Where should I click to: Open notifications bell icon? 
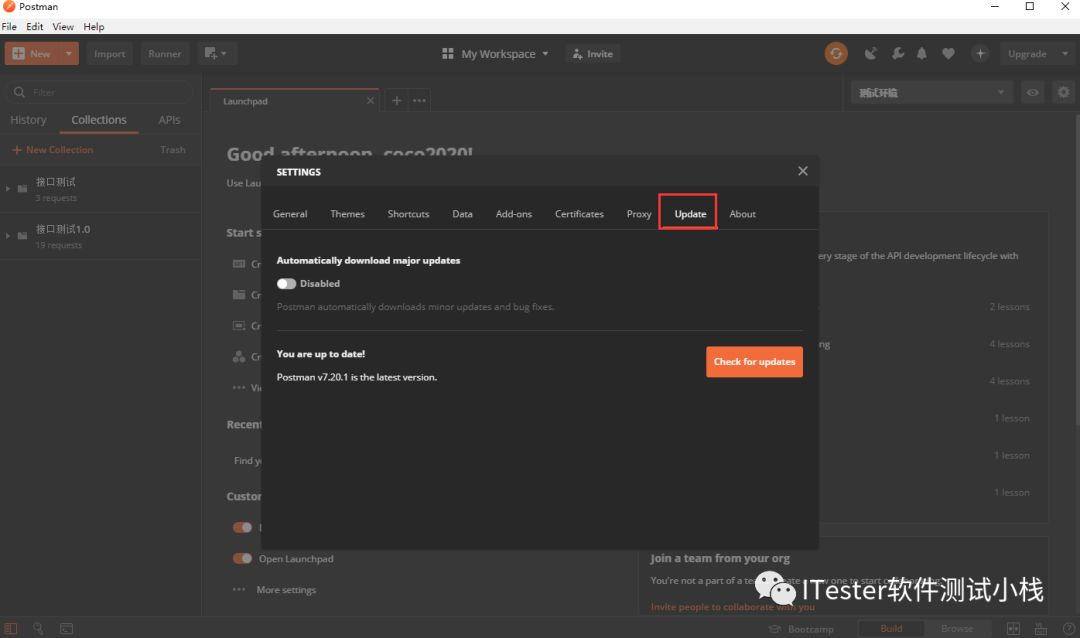tap(922, 53)
